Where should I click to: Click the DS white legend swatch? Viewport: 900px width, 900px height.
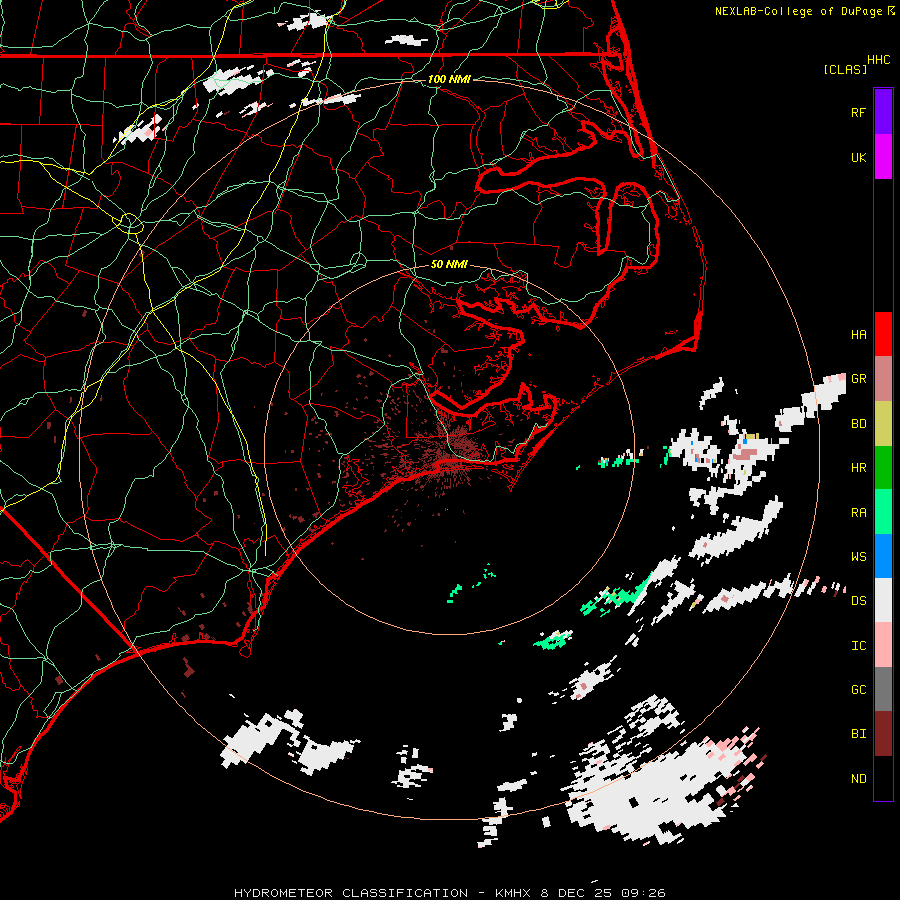tap(883, 600)
